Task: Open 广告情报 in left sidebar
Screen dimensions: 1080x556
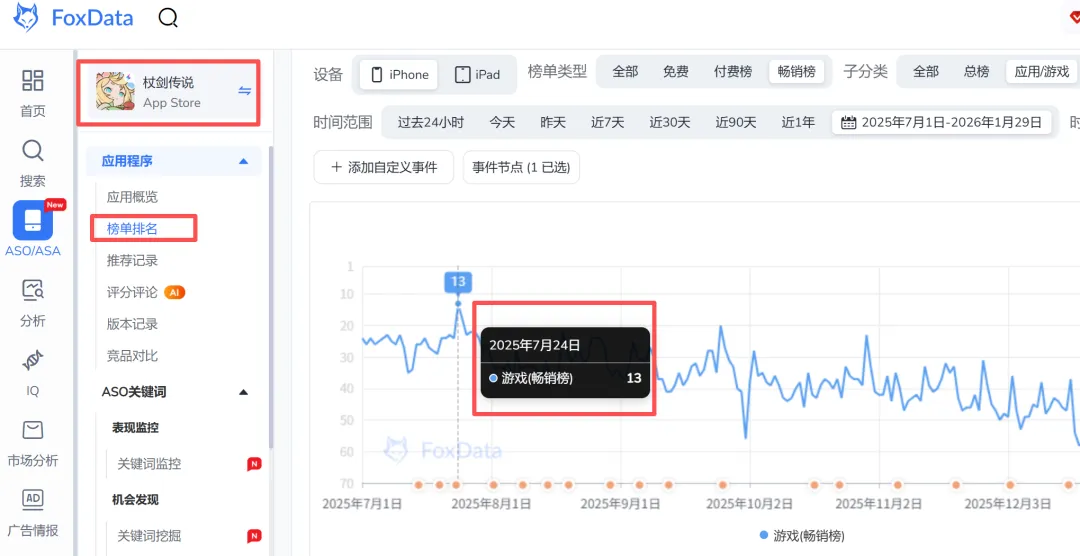Action: coord(32,513)
